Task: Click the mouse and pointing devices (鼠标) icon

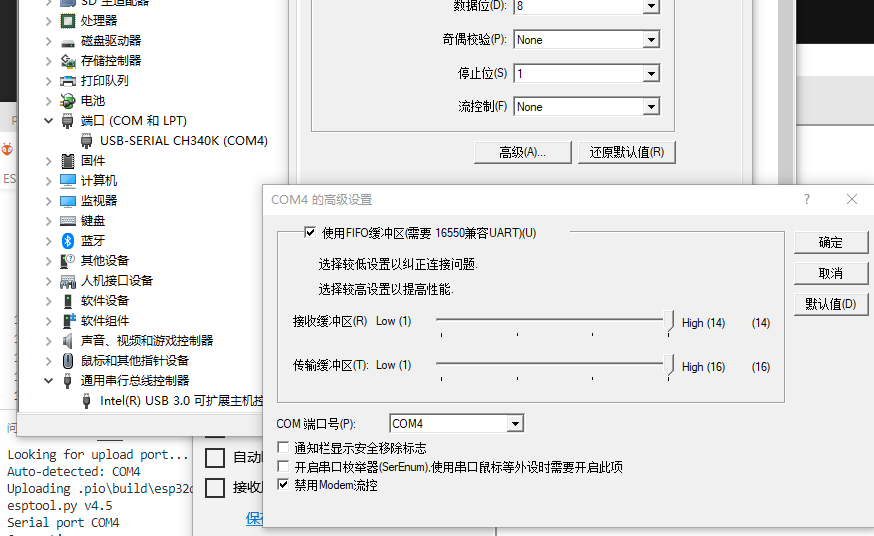Action: click(67, 360)
